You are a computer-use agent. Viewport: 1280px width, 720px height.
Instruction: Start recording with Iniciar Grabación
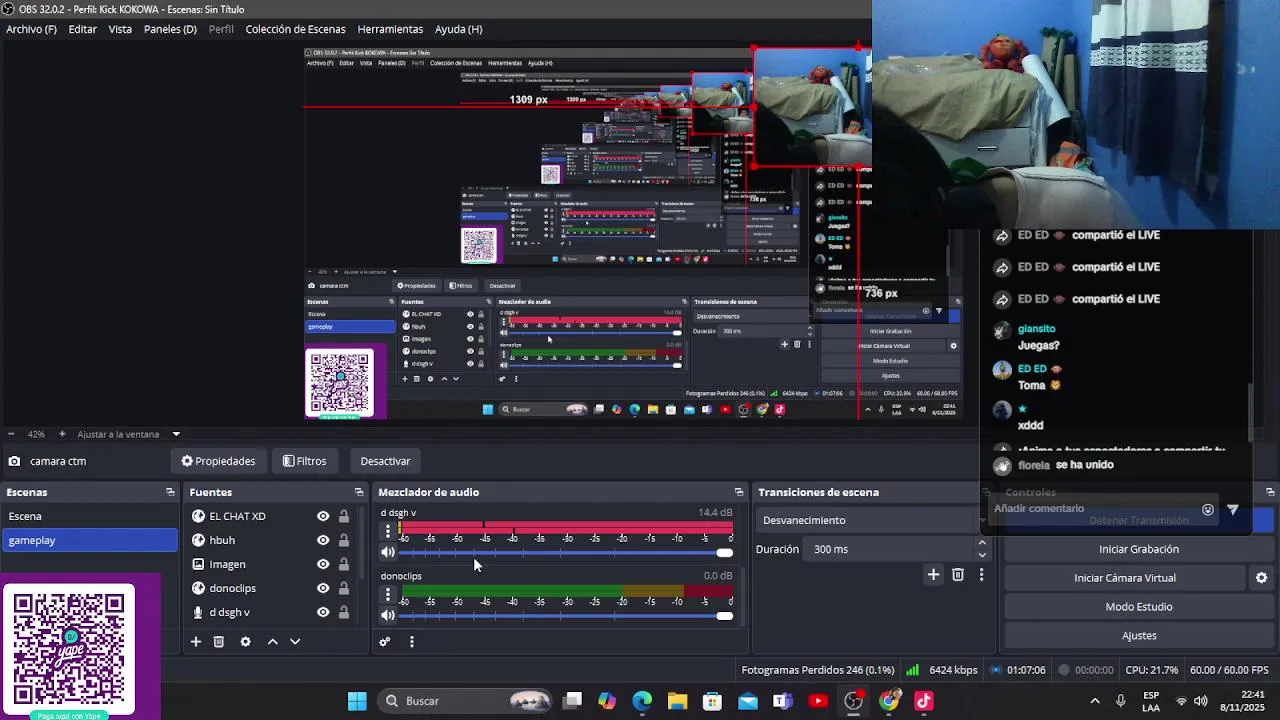1139,549
